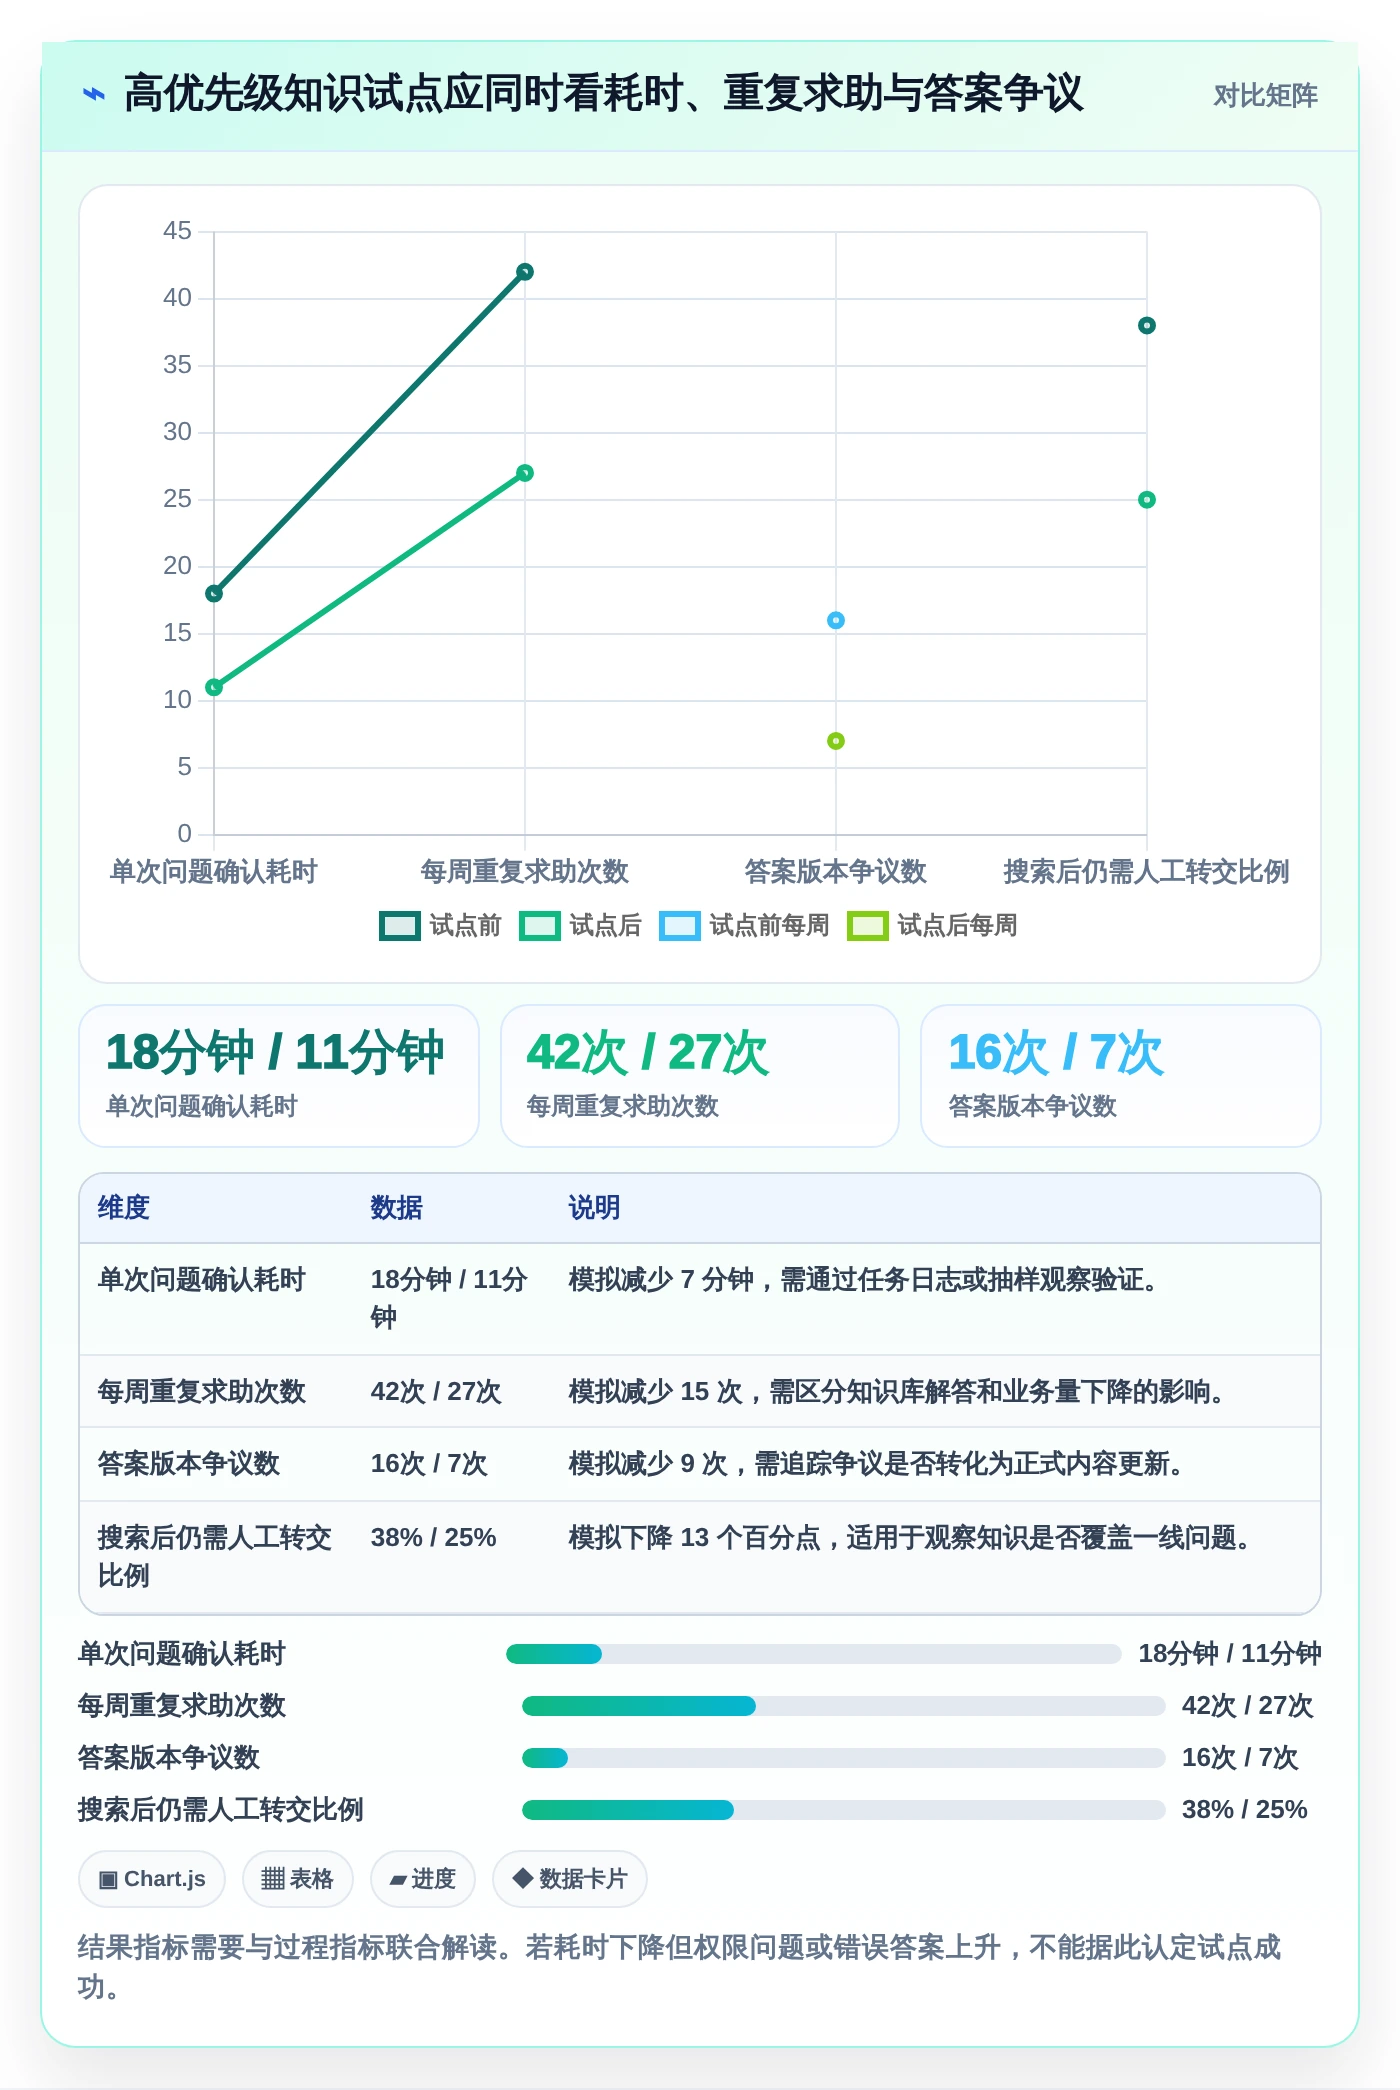This screenshot has width=1400, height=2090.
Task: Click axis label 每周重复求助次数 under the chart
Action: pos(525,872)
